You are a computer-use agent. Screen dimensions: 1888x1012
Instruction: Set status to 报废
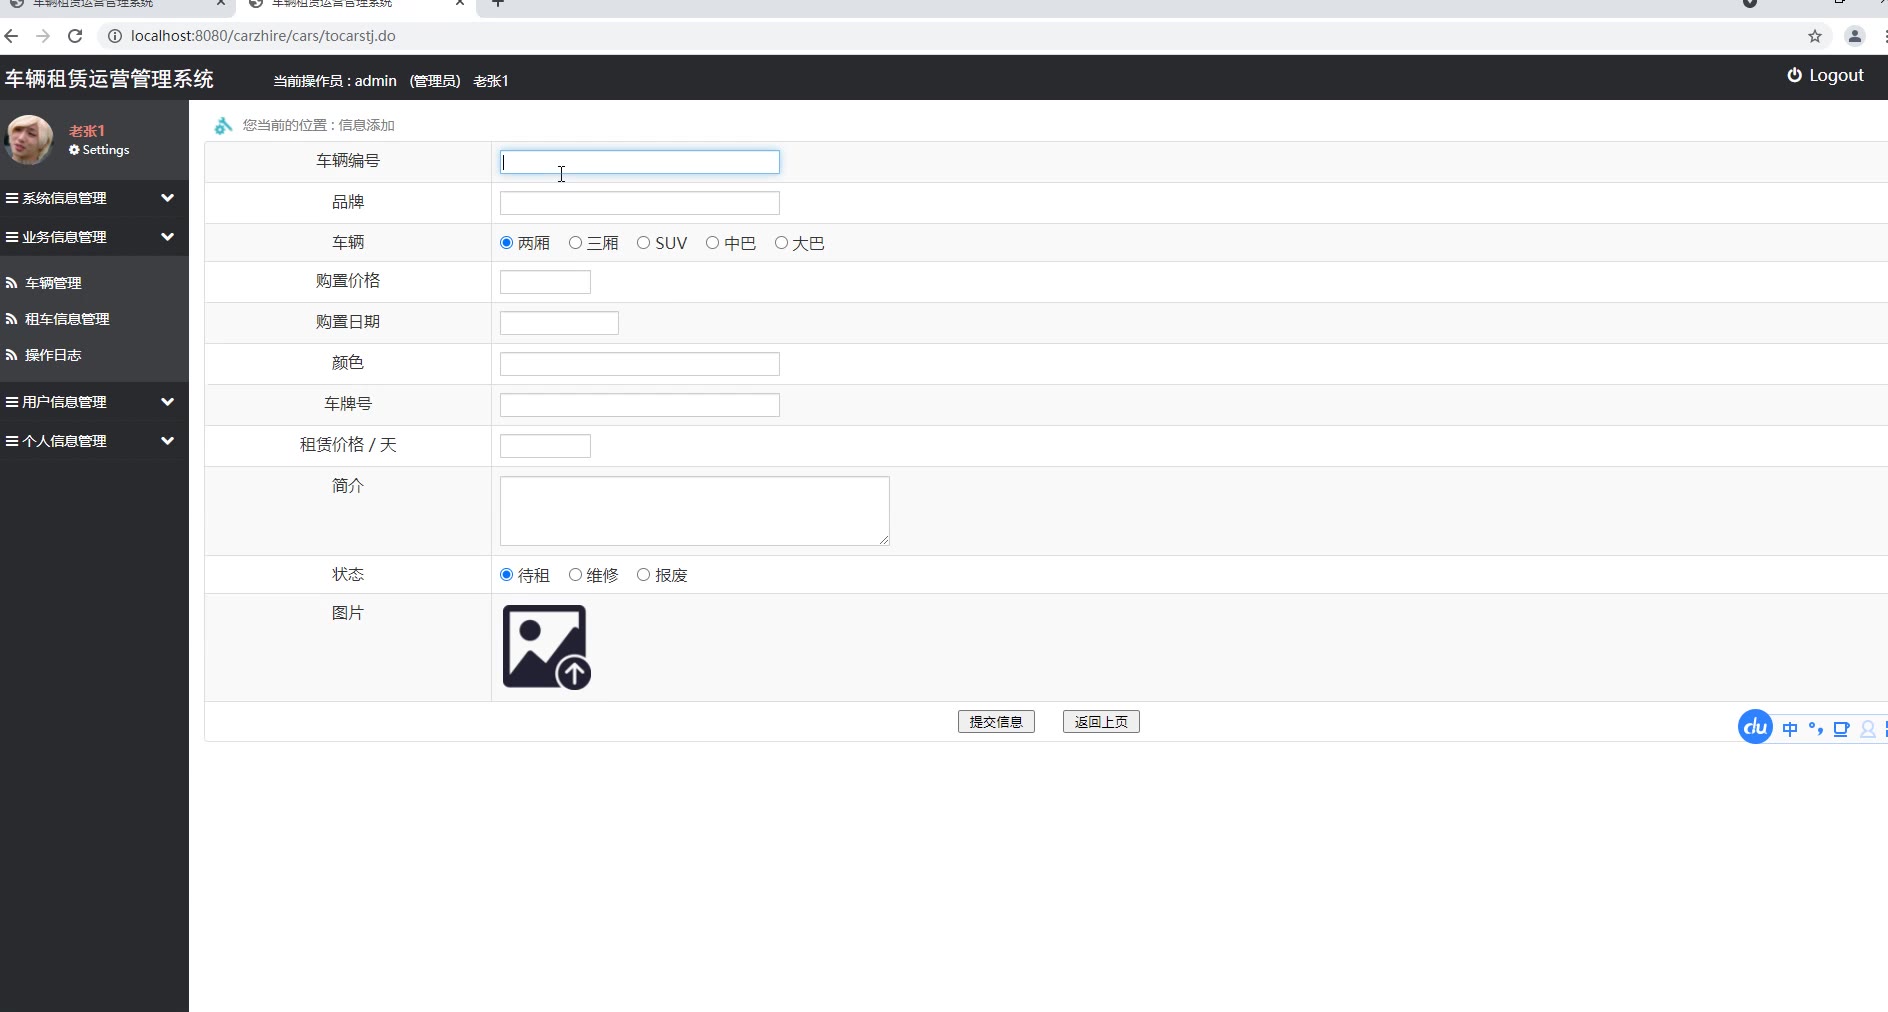[x=643, y=575]
